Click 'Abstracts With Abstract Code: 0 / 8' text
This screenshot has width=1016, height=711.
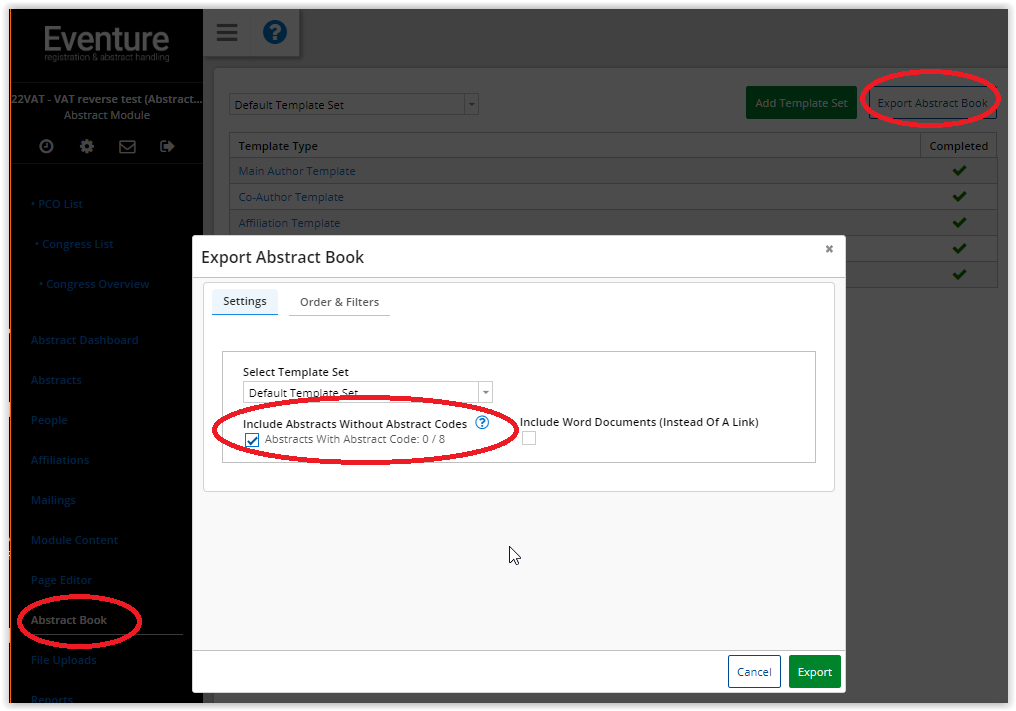click(x=354, y=439)
